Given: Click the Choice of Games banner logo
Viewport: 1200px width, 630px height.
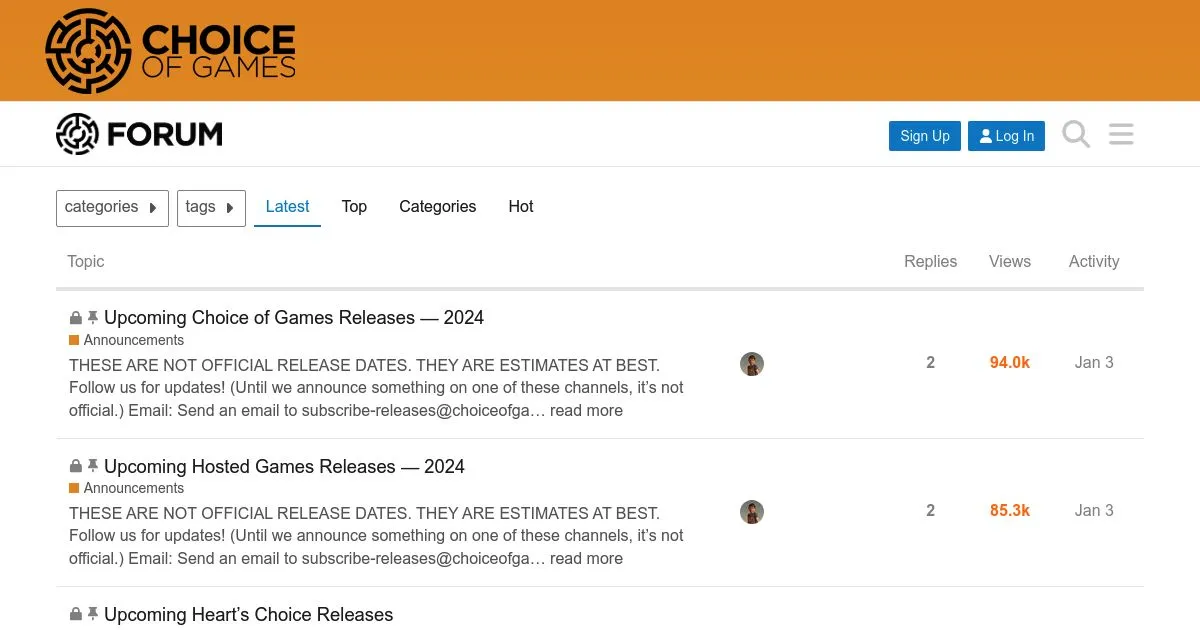Looking at the screenshot, I should pyautogui.click(x=171, y=51).
